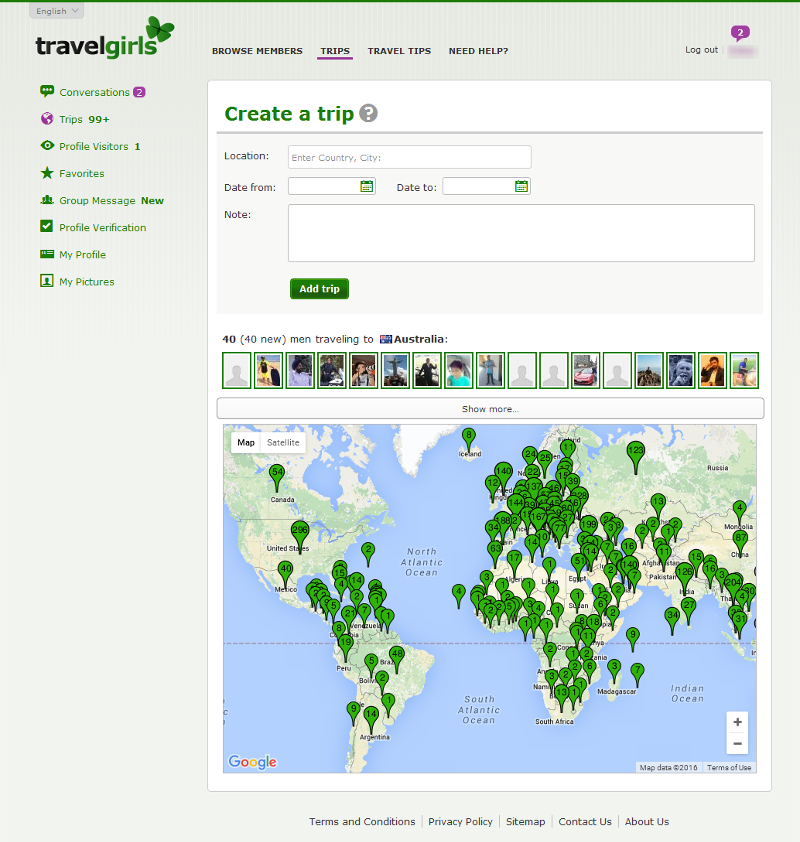Open My Pictures page
800x842 pixels.
(x=87, y=282)
